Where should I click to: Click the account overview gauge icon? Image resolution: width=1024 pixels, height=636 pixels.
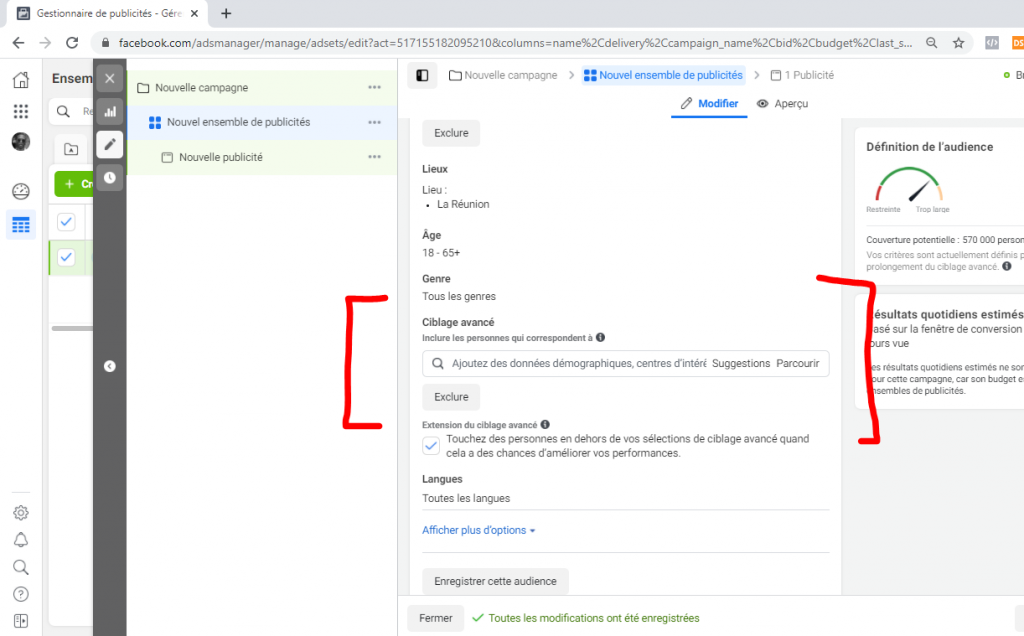[x=20, y=191]
